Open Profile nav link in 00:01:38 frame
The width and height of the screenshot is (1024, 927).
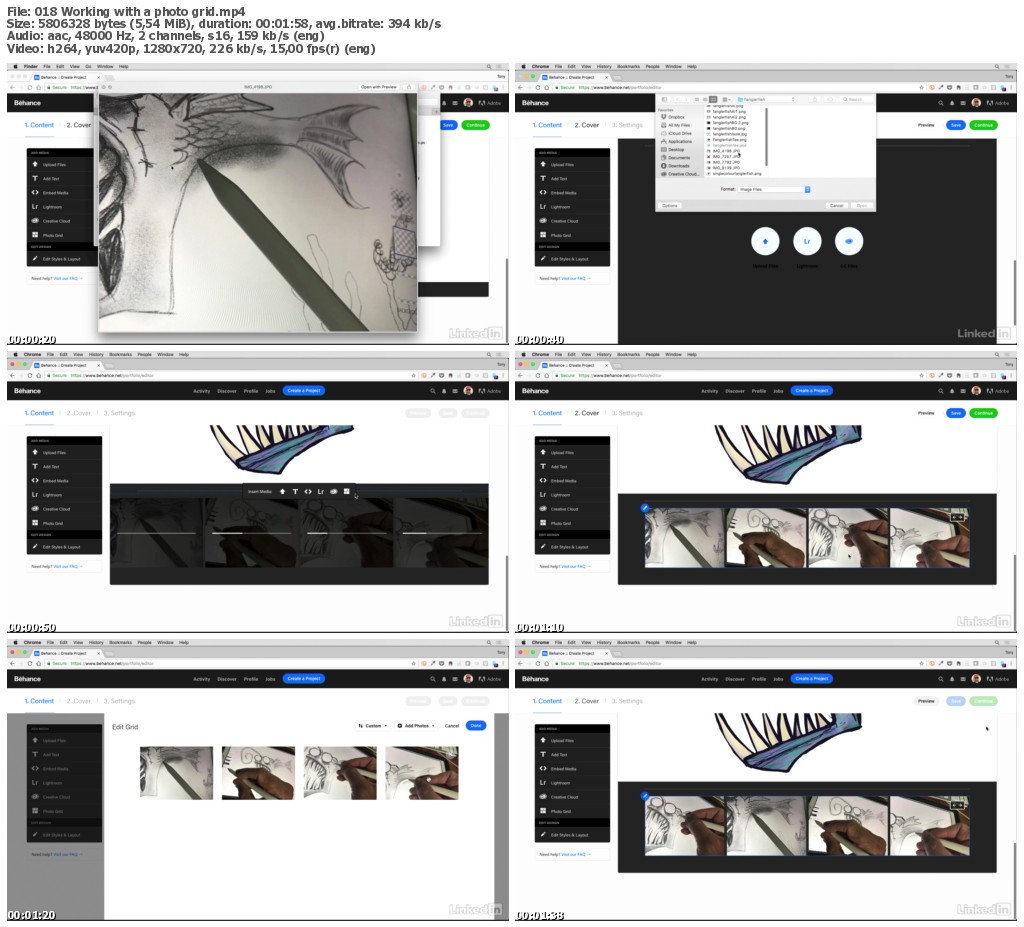759,679
